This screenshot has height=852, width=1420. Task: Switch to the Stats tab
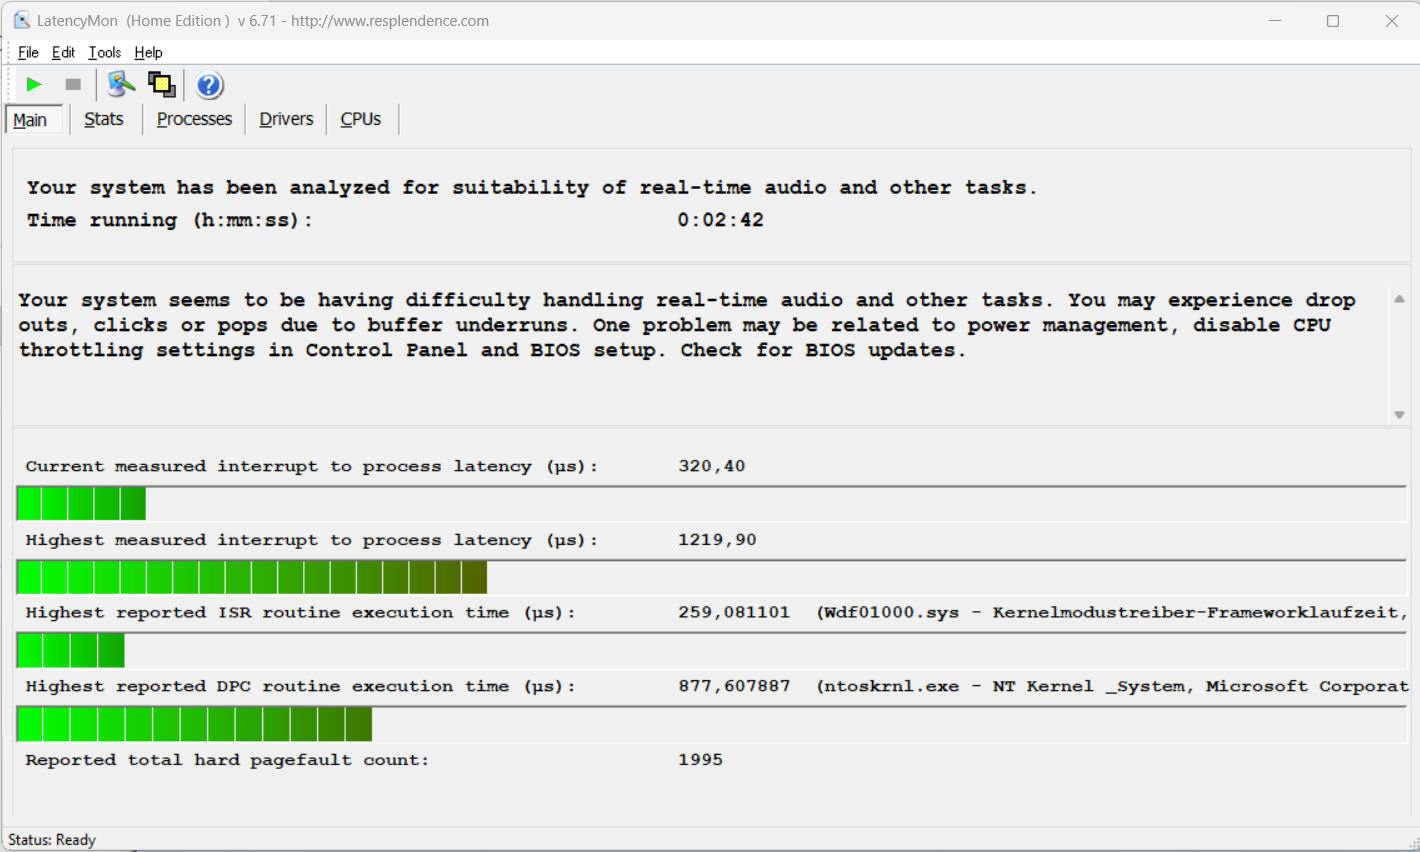104,119
